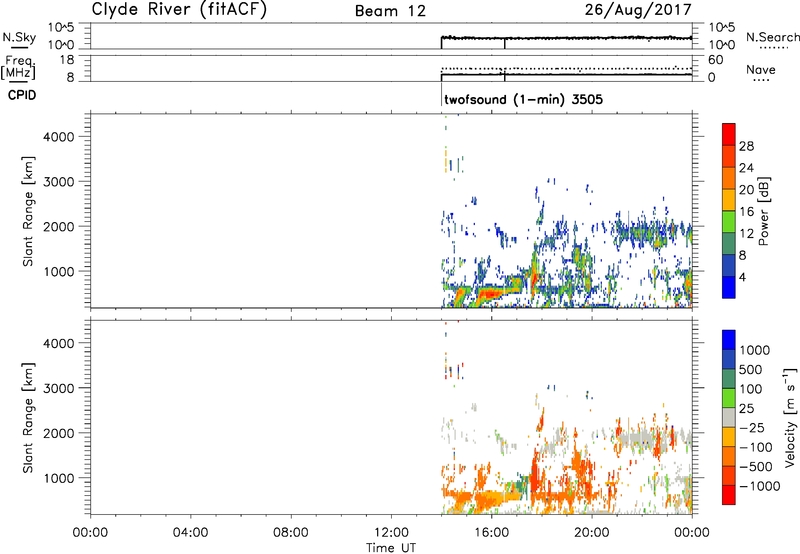This screenshot has width=800, height=554.
Task: Click the "Velocity [m s-1]" color bar title
Action: pyautogui.click(x=791, y=417)
